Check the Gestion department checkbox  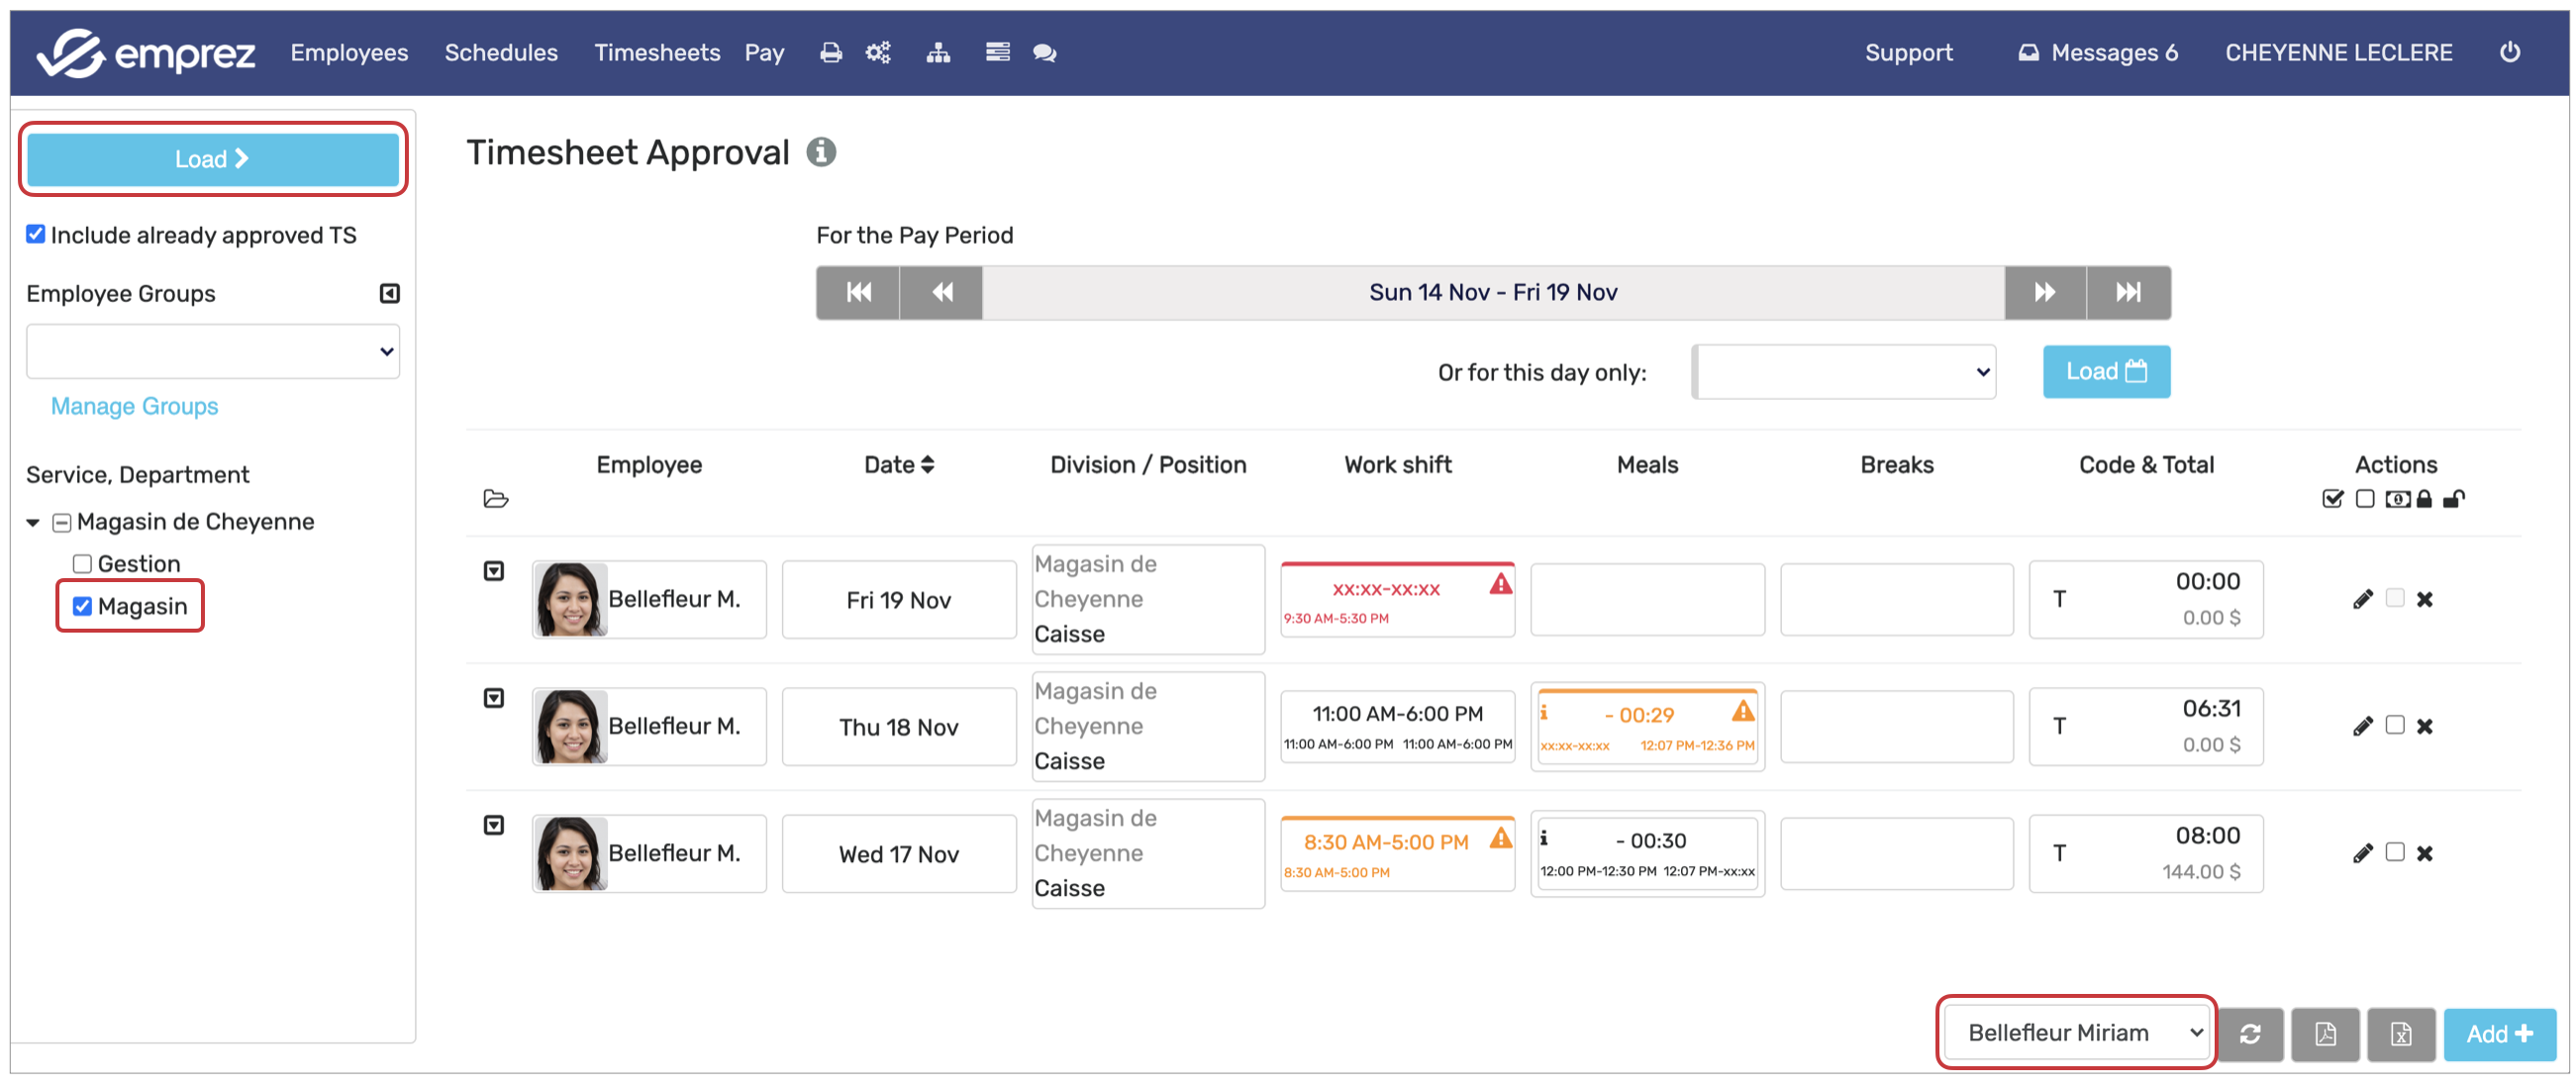click(82, 564)
